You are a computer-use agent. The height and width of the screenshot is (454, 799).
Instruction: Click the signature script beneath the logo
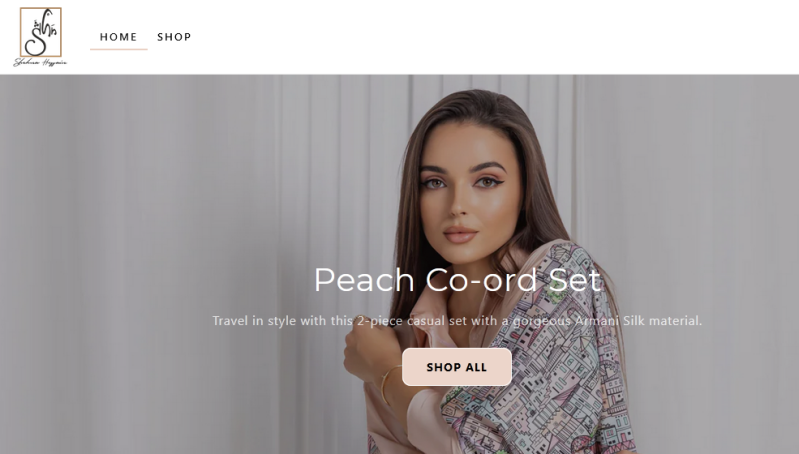click(40, 63)
